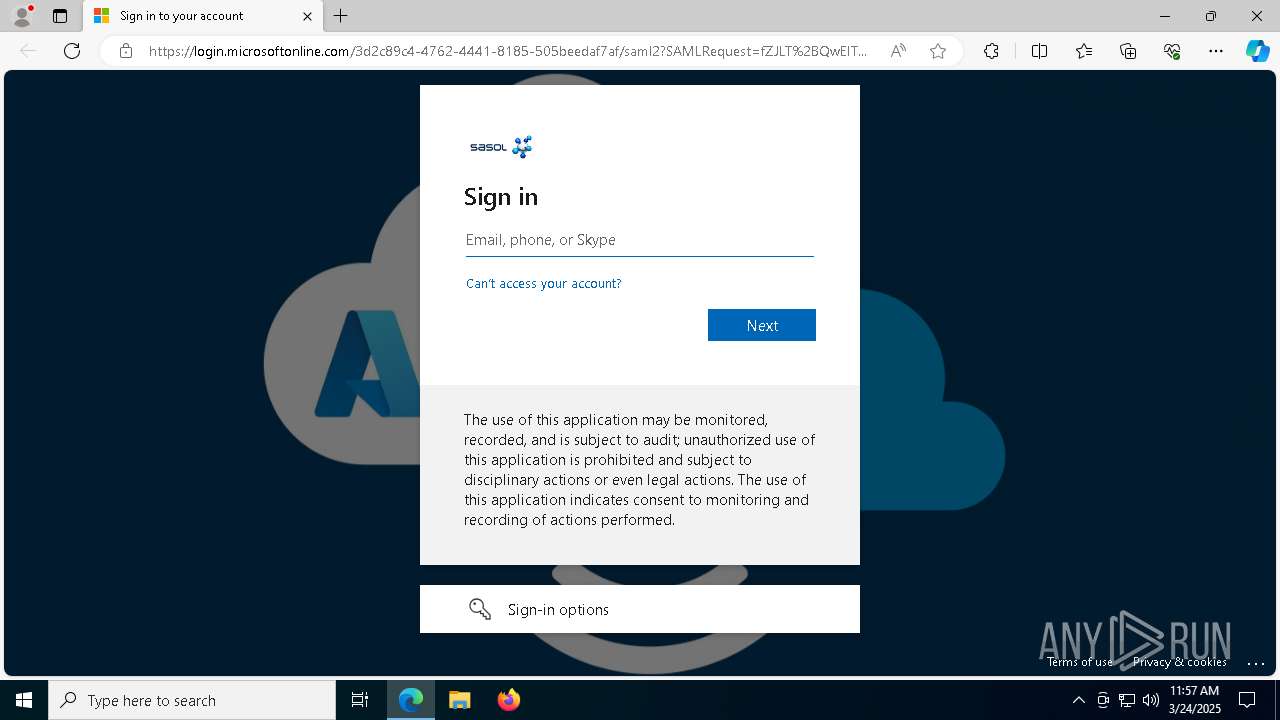Screen dimensions: 1280x720
Task: Open Sign-in options
Action: [x=640, y=609]
